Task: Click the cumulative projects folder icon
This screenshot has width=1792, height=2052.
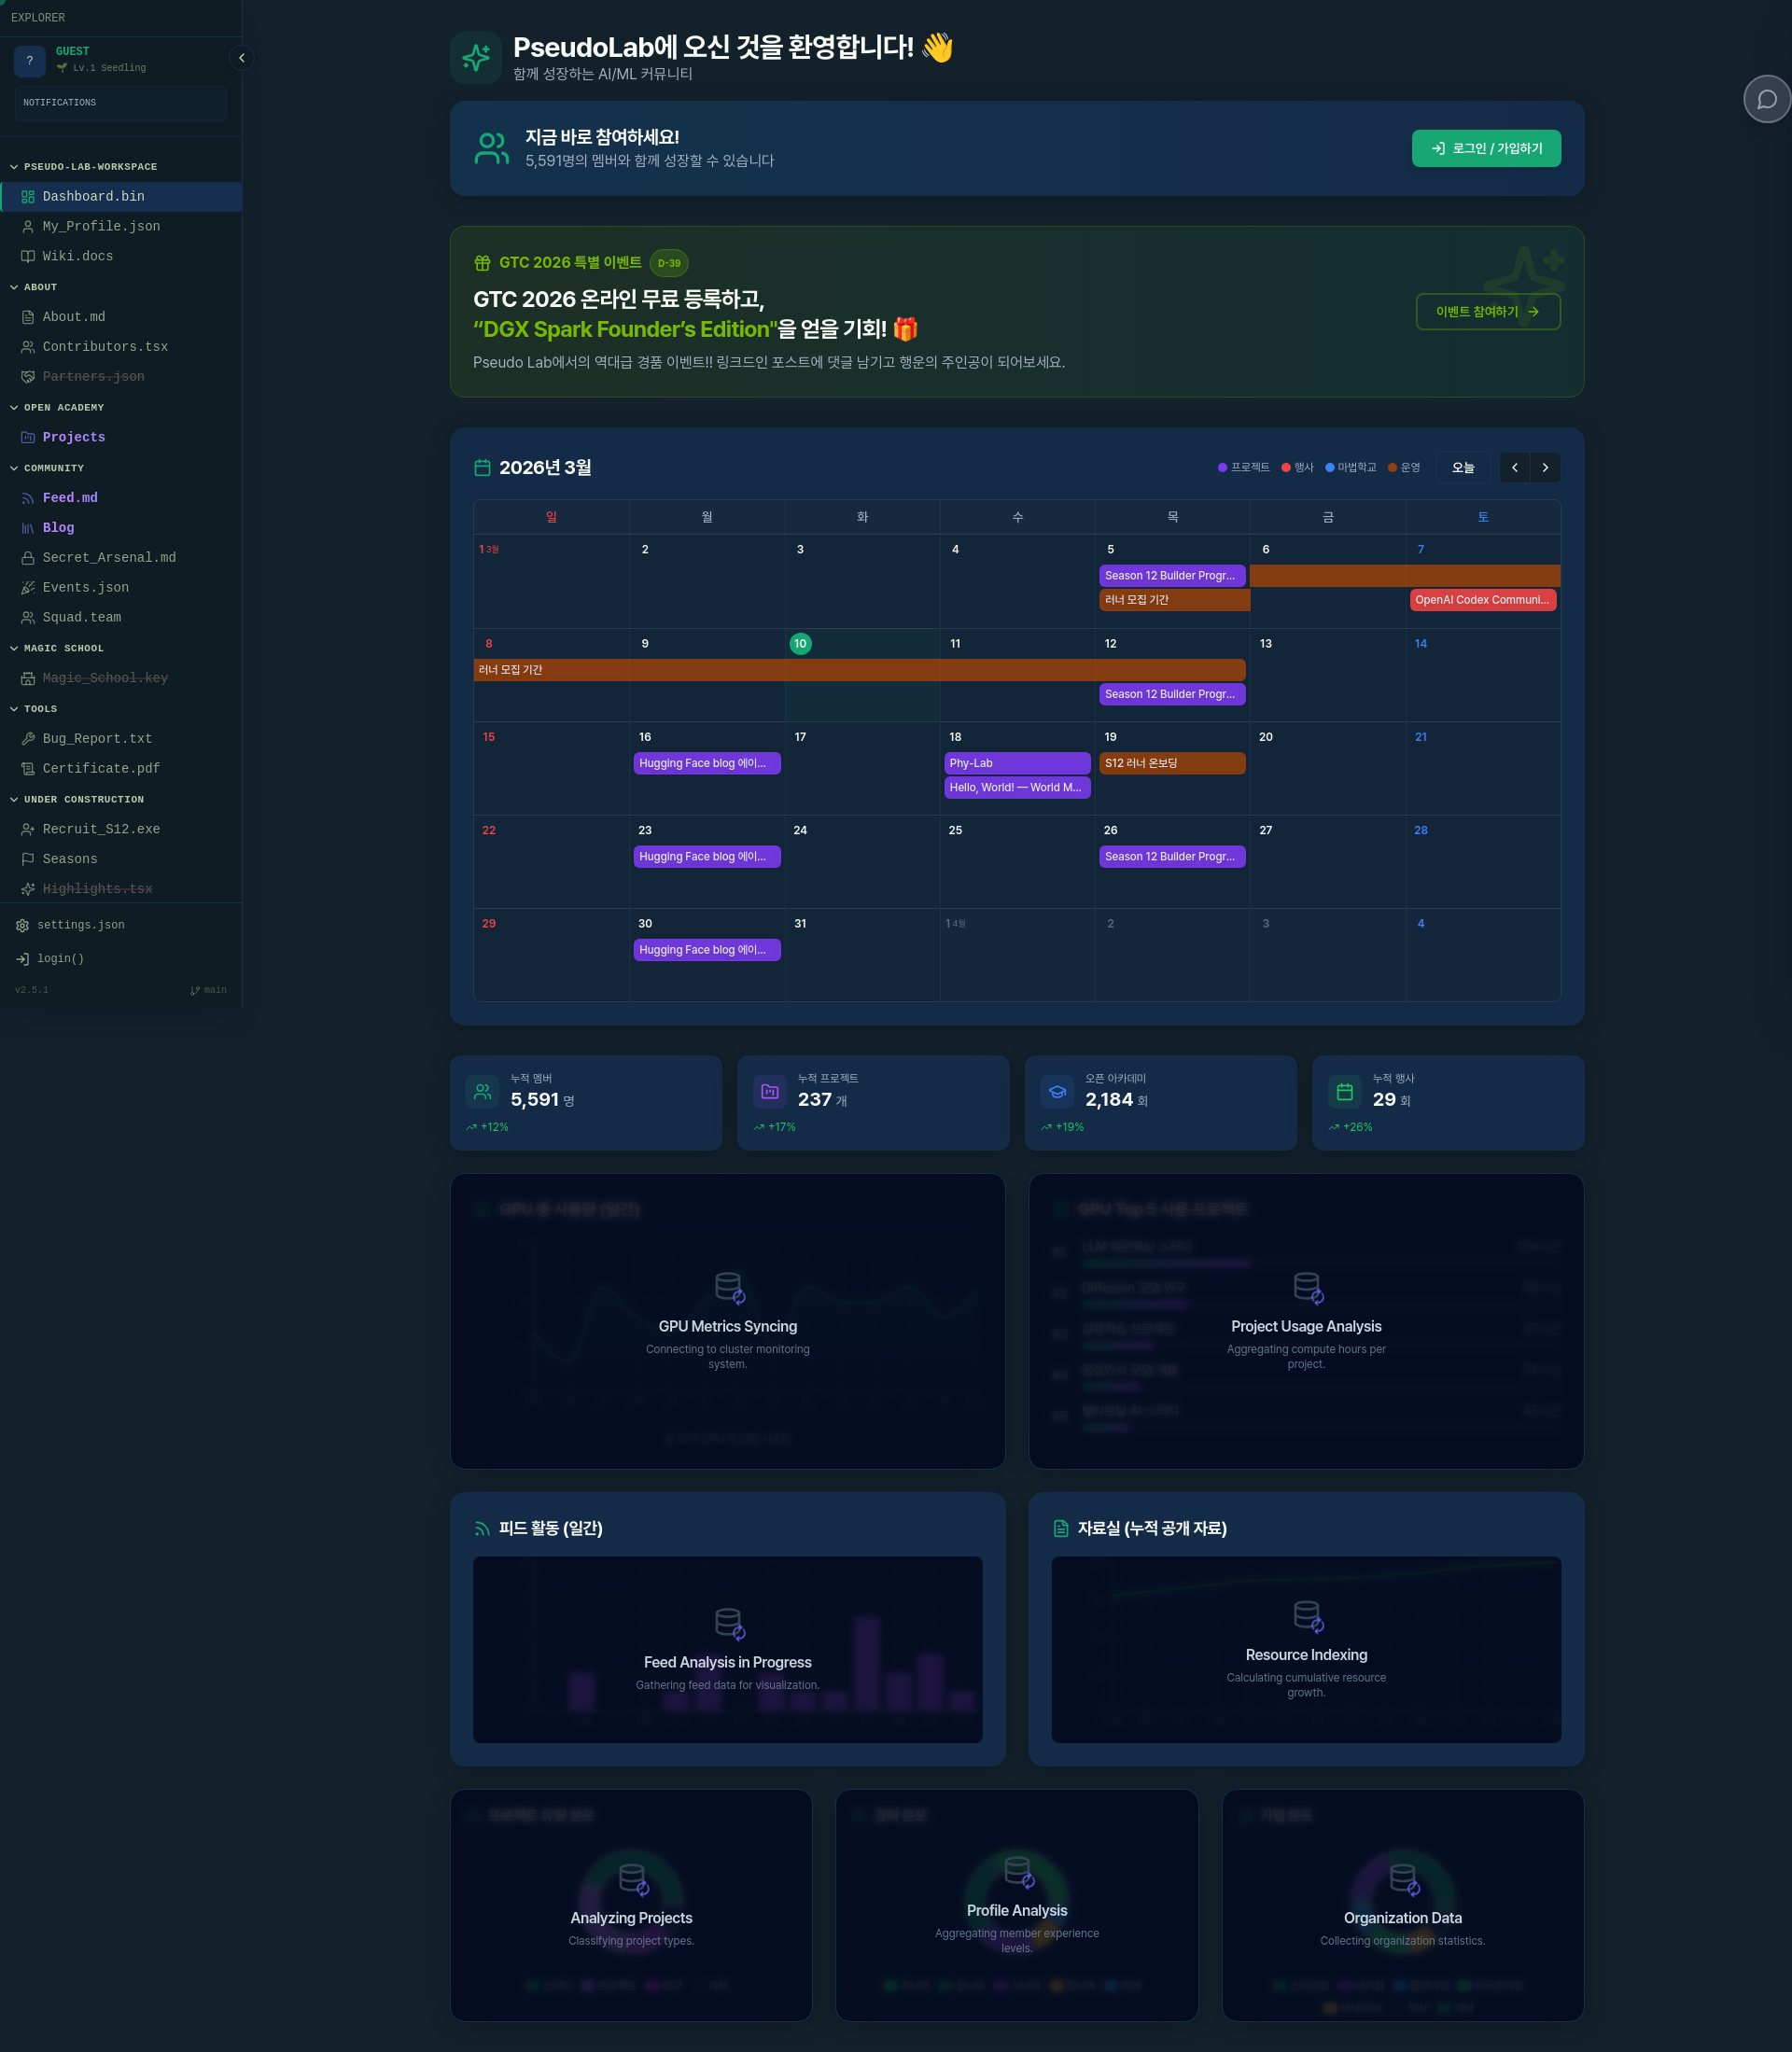Action: pos(769,1091)
